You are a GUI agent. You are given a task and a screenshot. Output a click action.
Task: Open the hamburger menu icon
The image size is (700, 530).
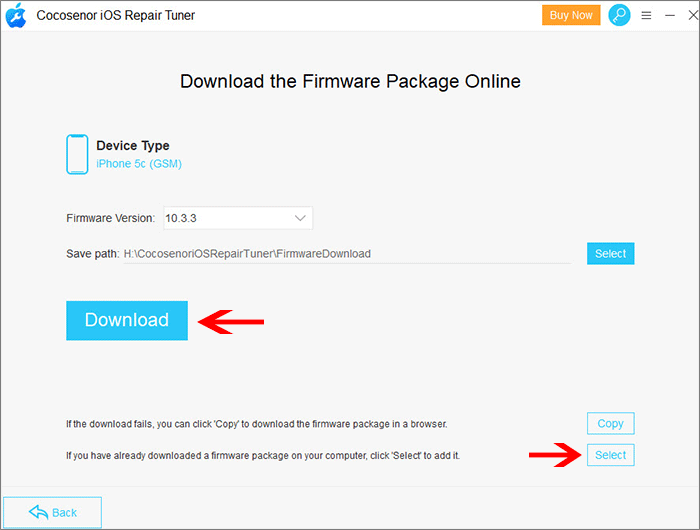pos(646,16)
